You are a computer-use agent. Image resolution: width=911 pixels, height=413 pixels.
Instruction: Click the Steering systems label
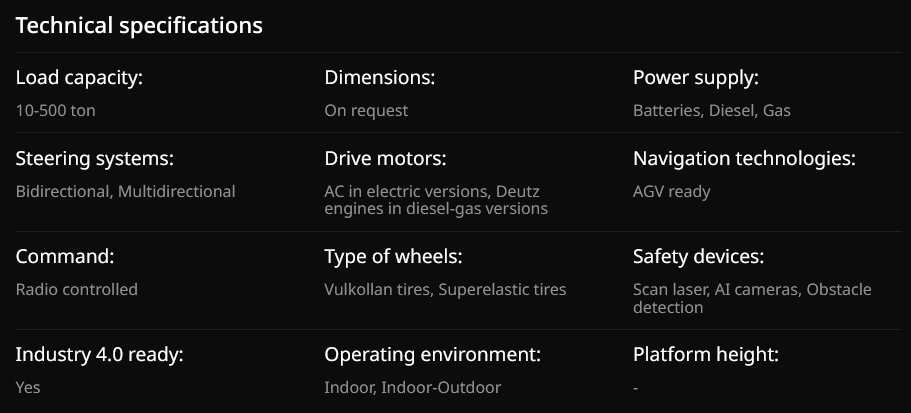95,159
